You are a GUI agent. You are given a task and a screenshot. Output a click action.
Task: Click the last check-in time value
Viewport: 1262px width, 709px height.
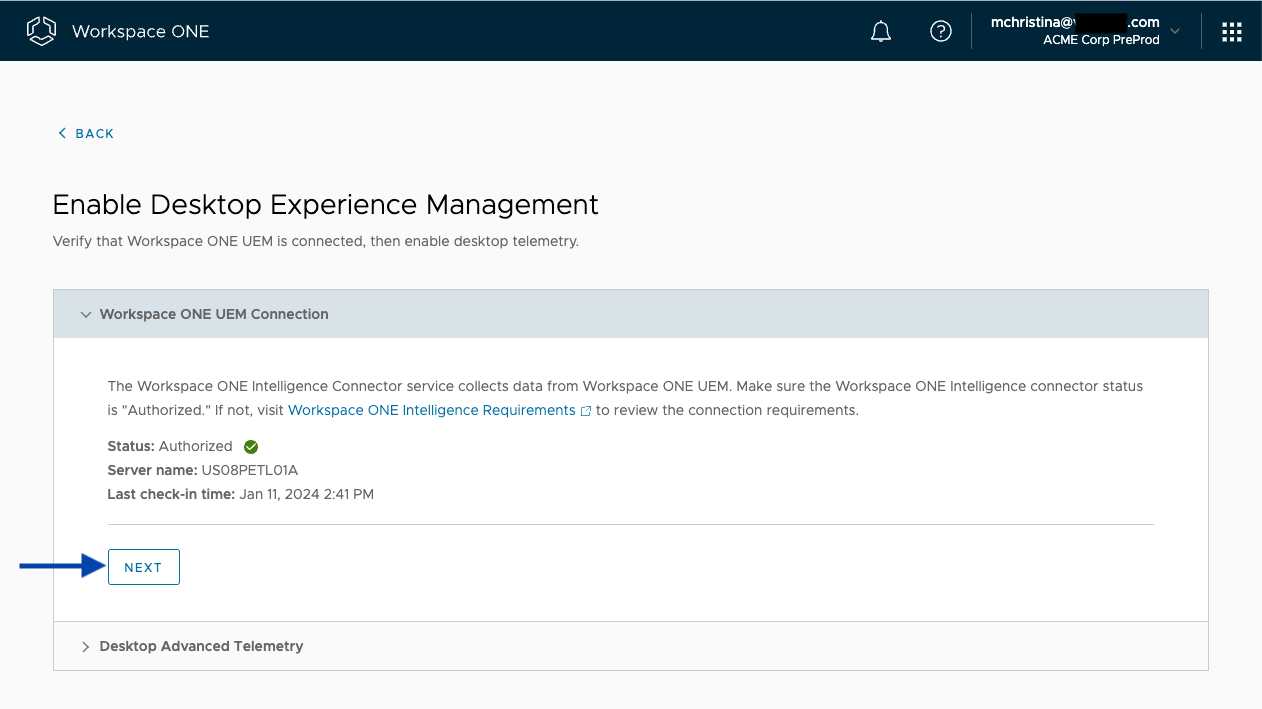click(306, 494)
